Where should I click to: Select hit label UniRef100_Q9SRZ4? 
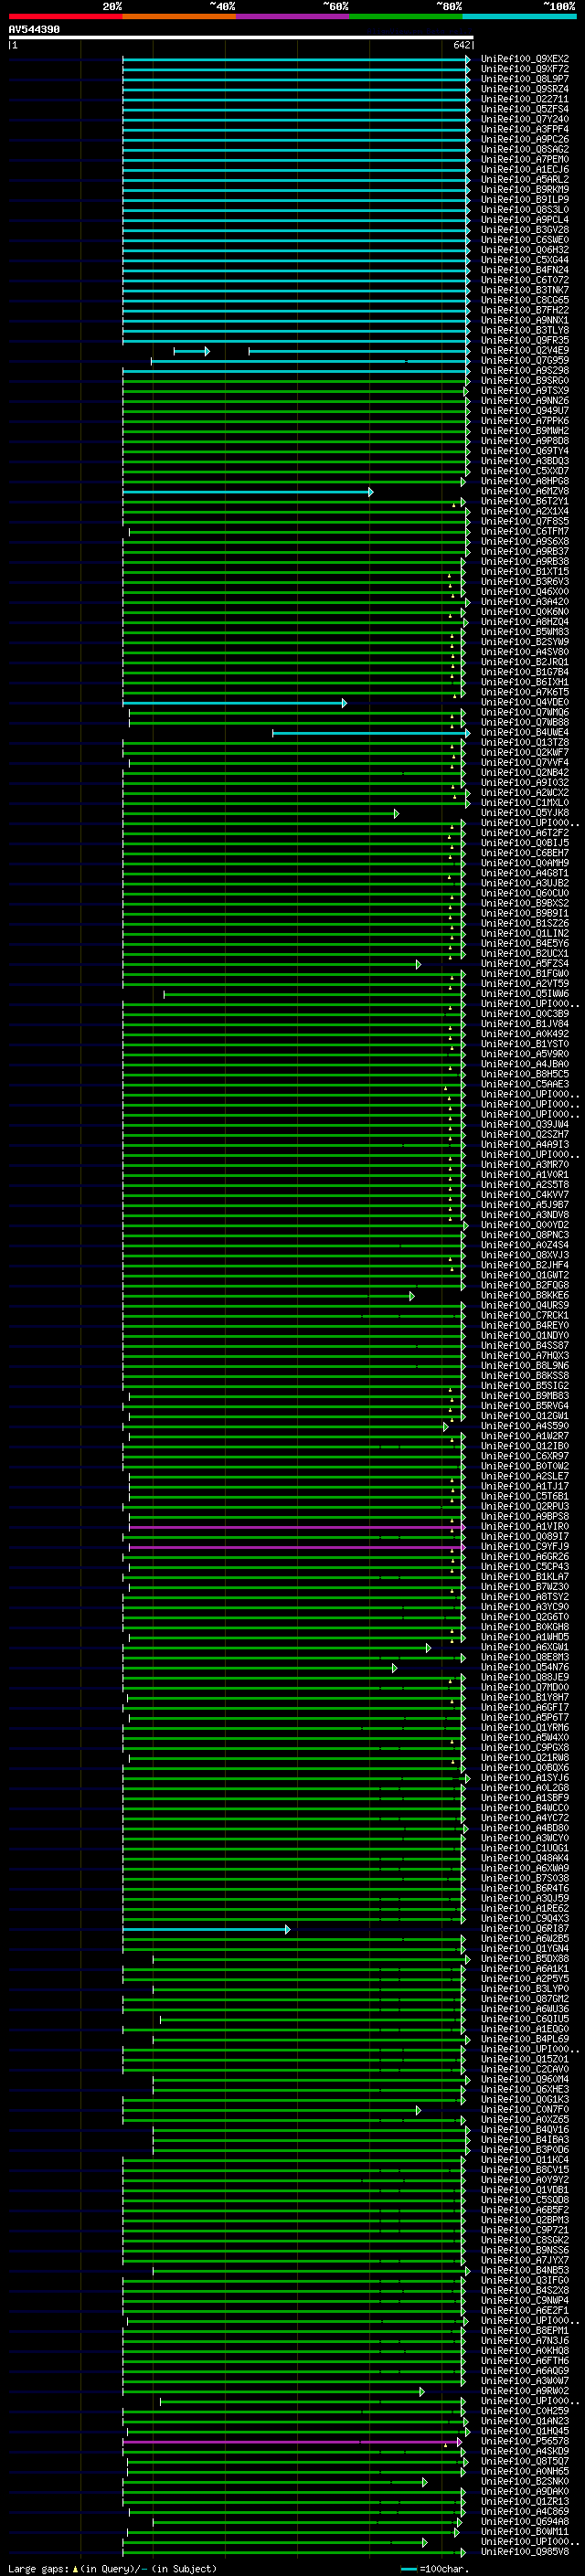525,89
